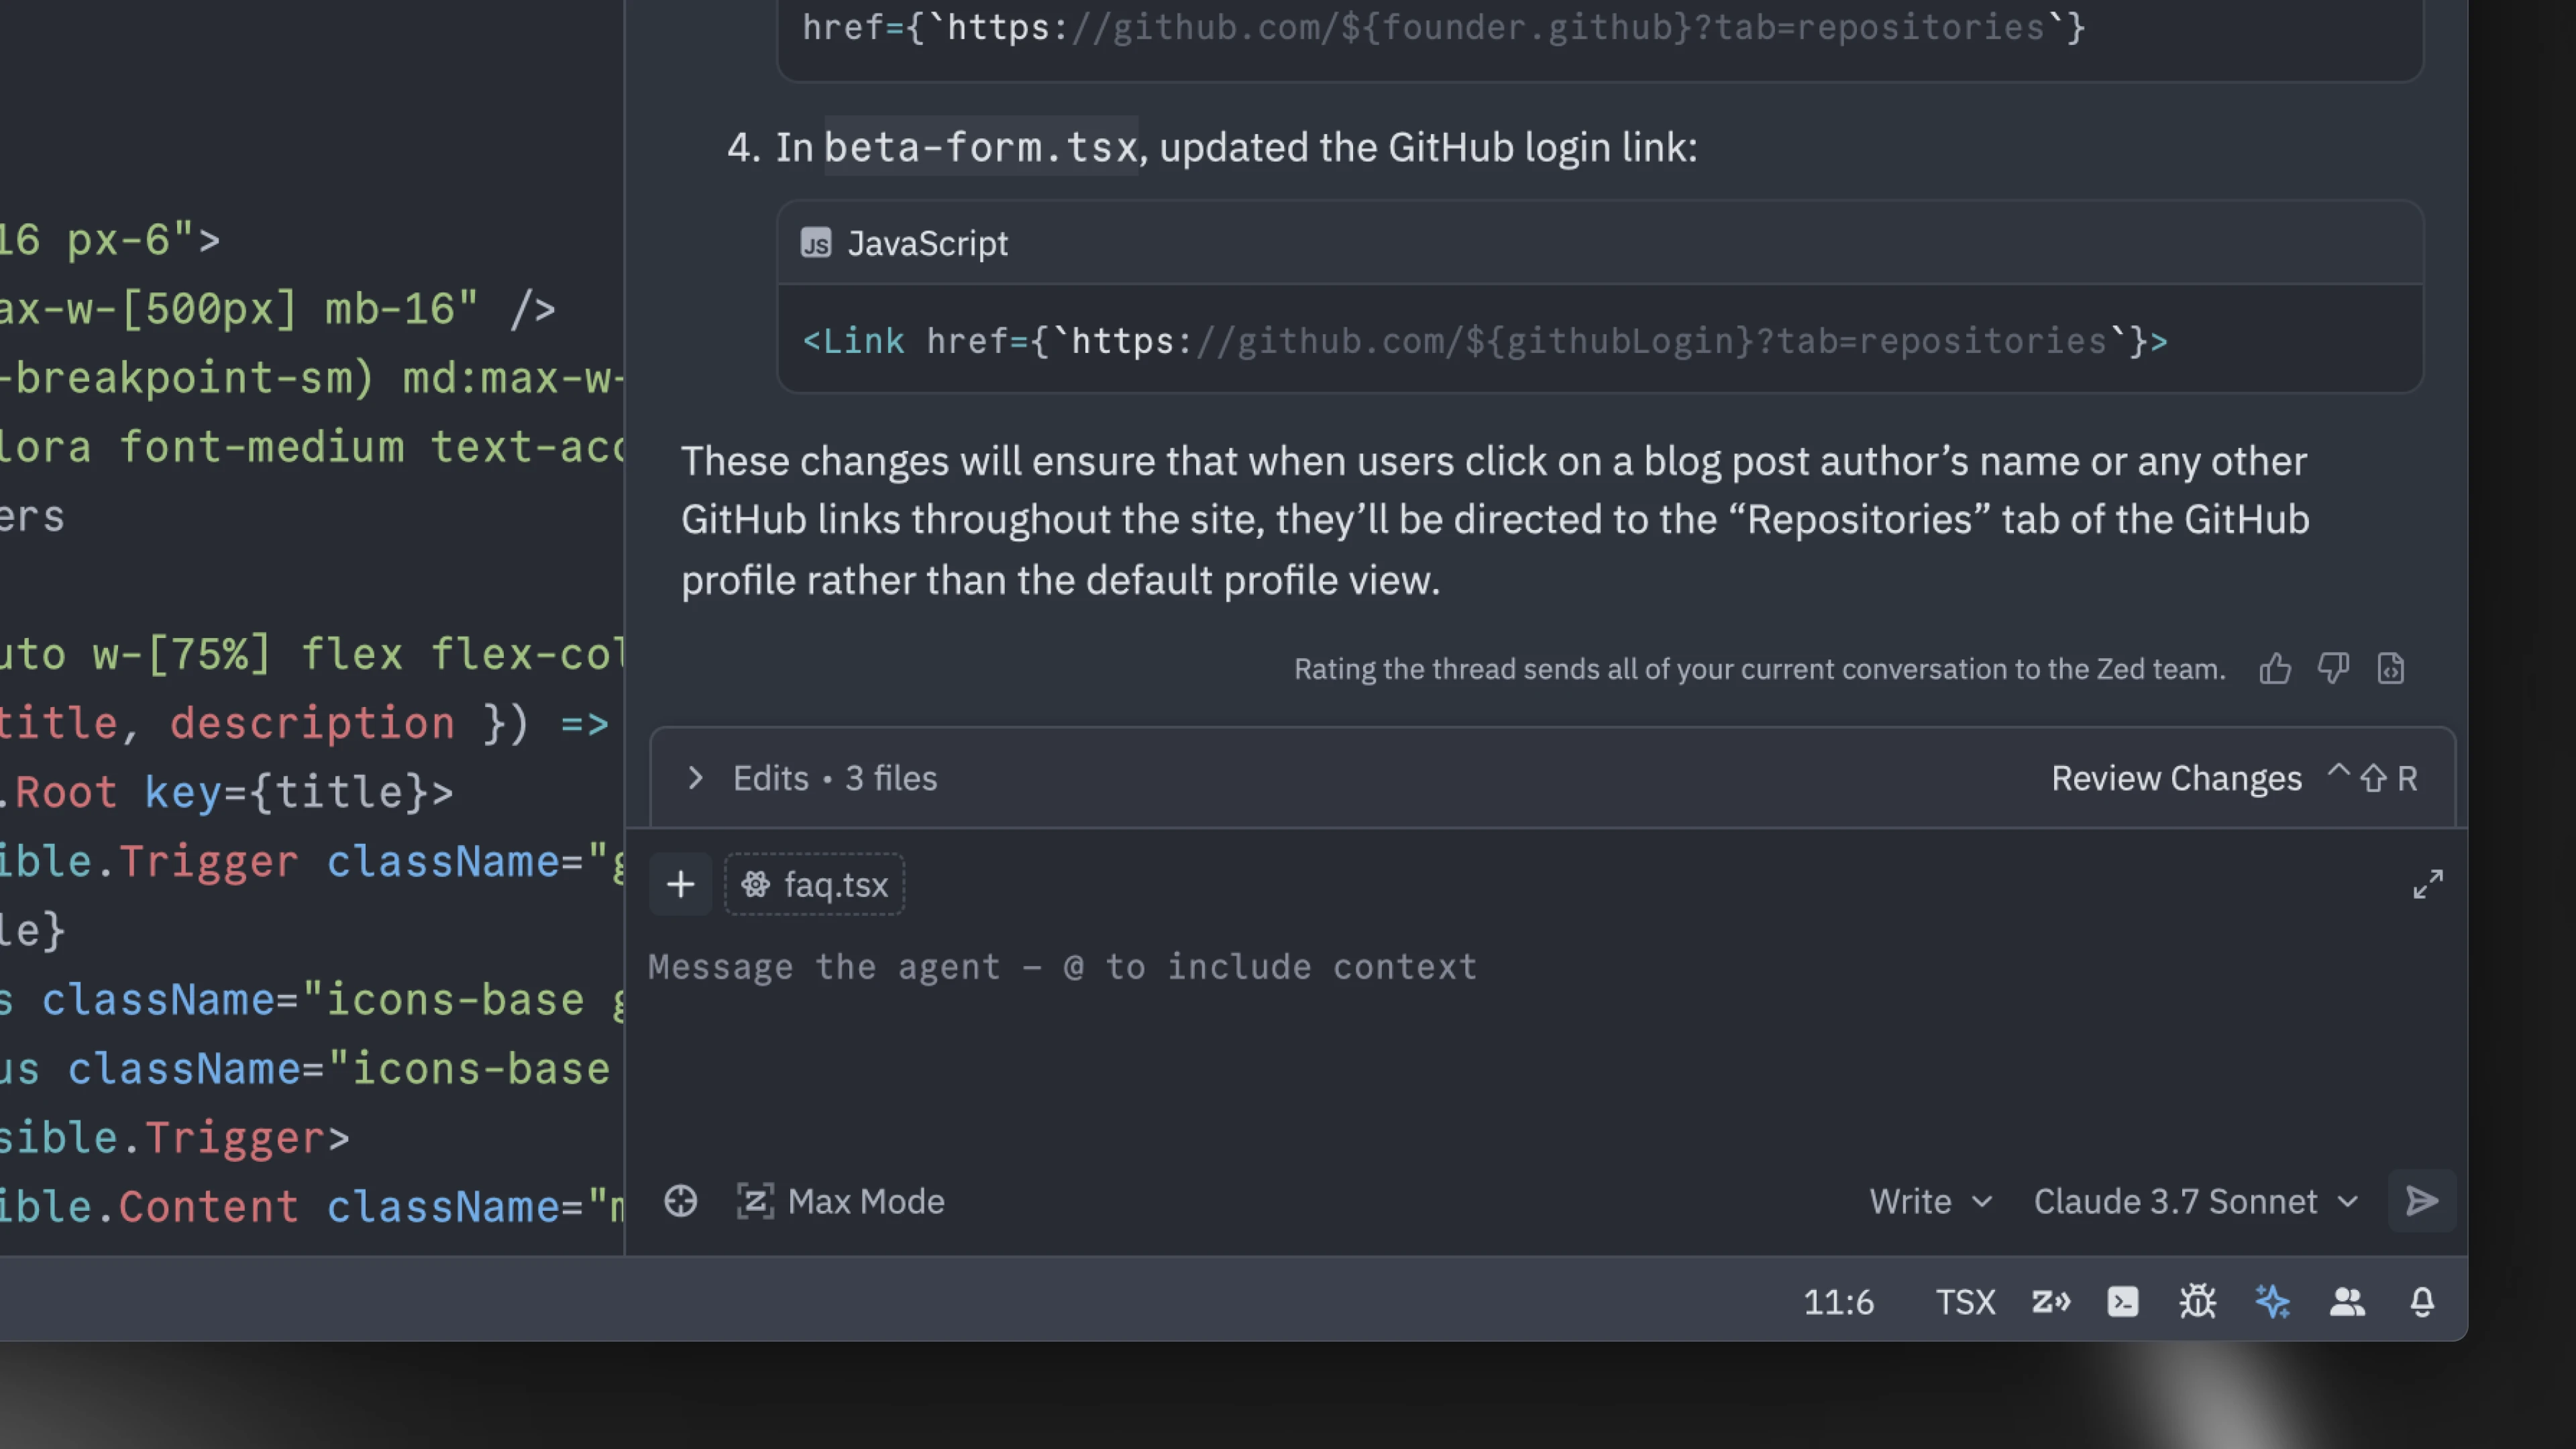Click the faq.tsx context chip
The image size is (2576, 1449).
click(815, 885)
